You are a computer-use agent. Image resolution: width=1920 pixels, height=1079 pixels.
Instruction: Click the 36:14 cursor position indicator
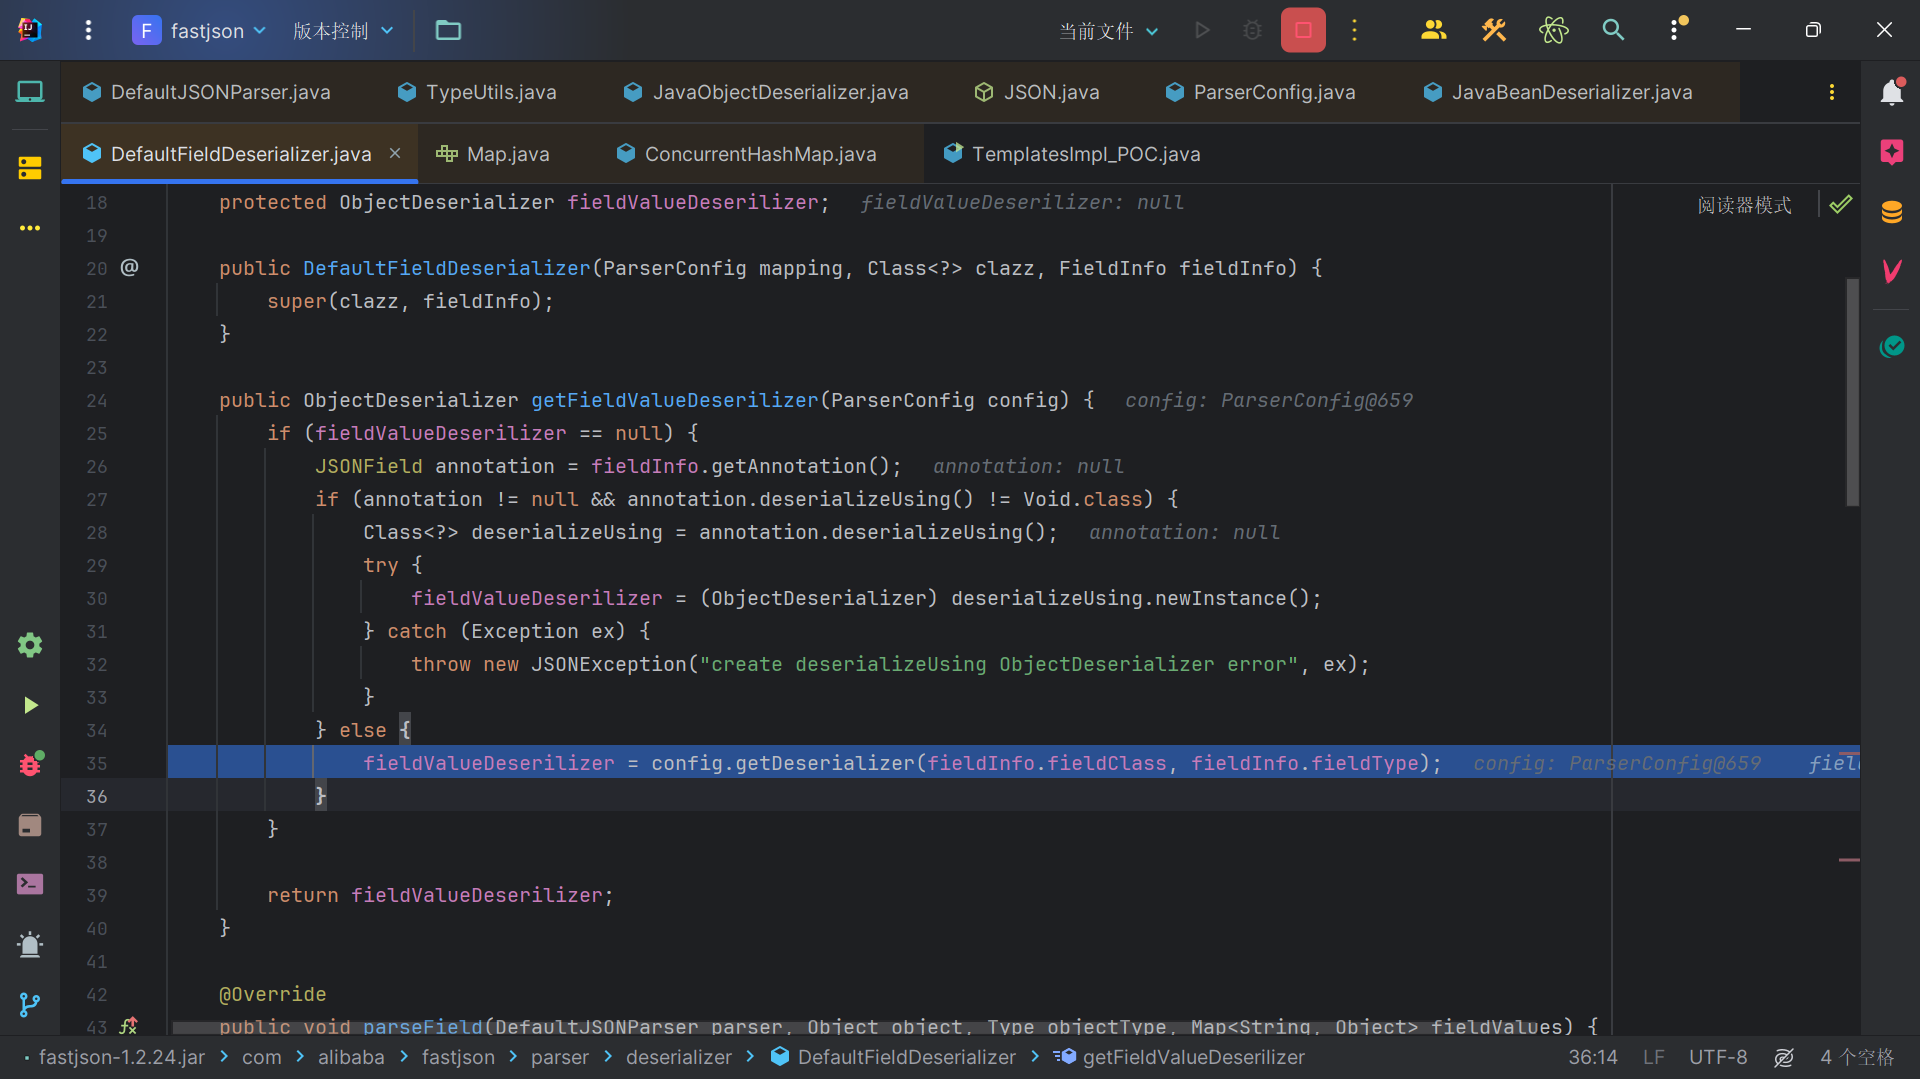[1592, 1057]
